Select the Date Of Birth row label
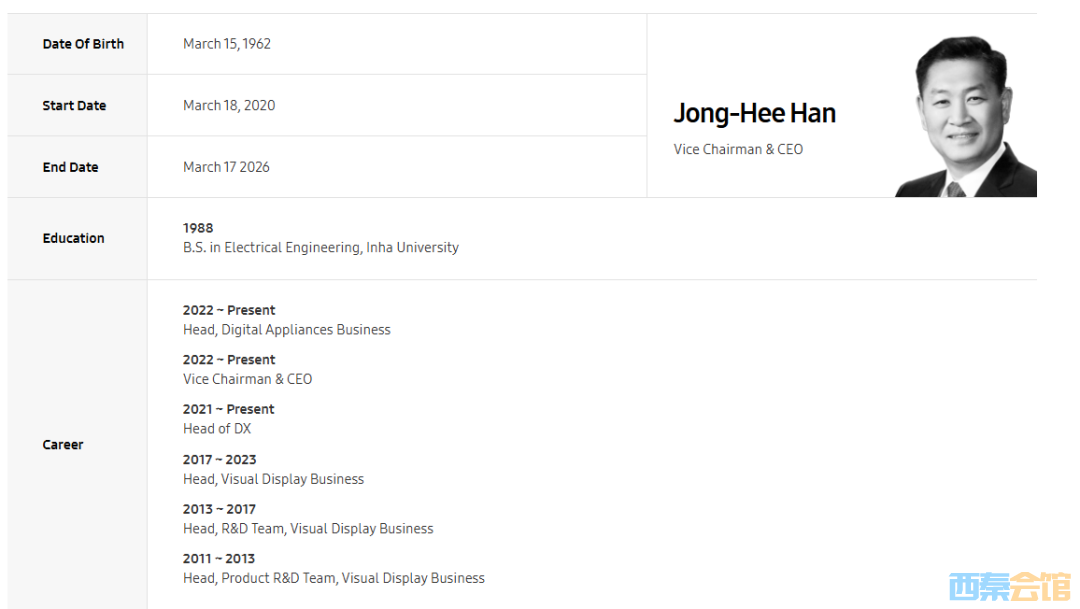 (83, 44)
